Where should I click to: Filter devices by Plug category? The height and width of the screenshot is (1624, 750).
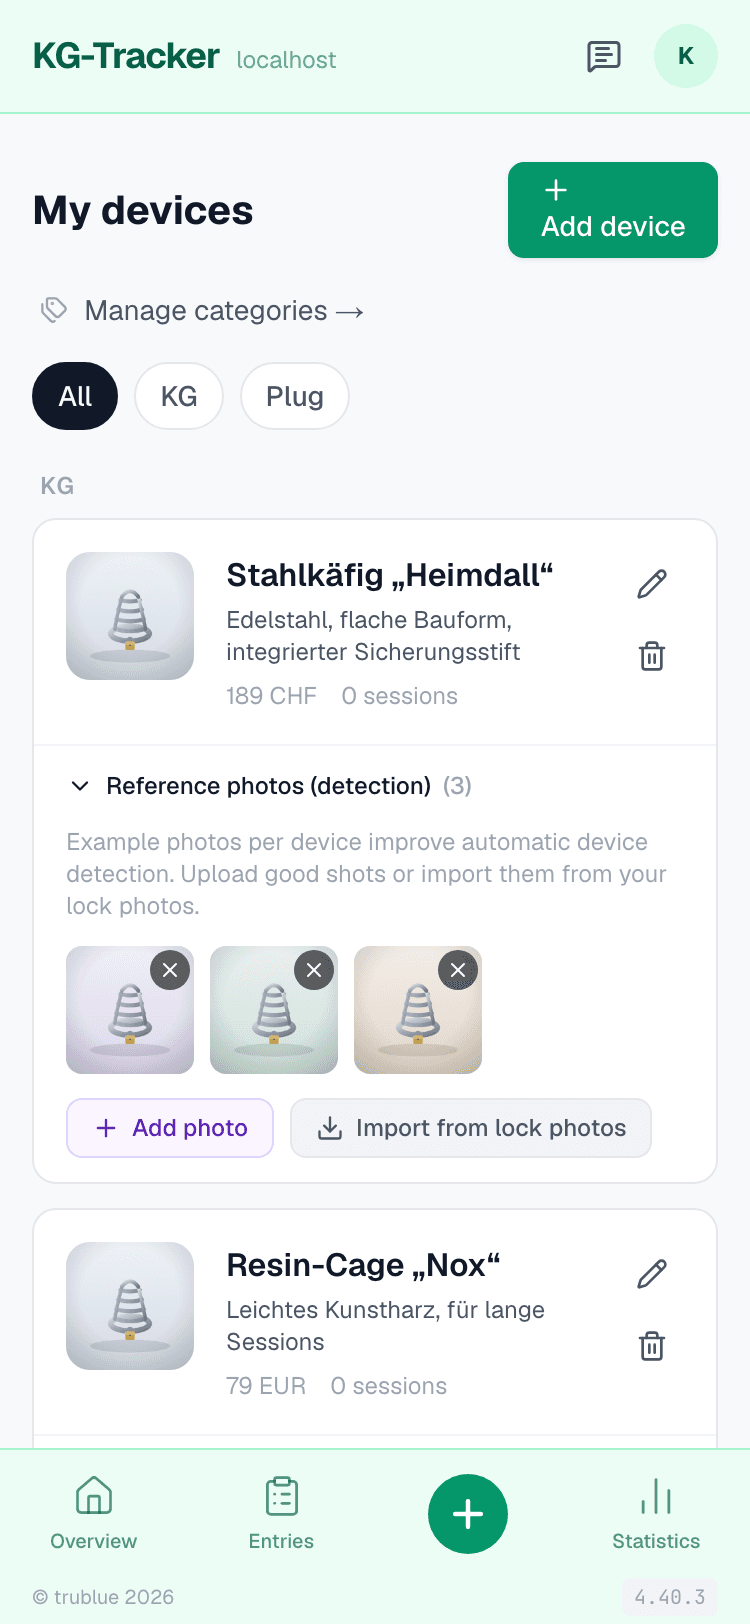pyautogui.click(x=295, y=396)
